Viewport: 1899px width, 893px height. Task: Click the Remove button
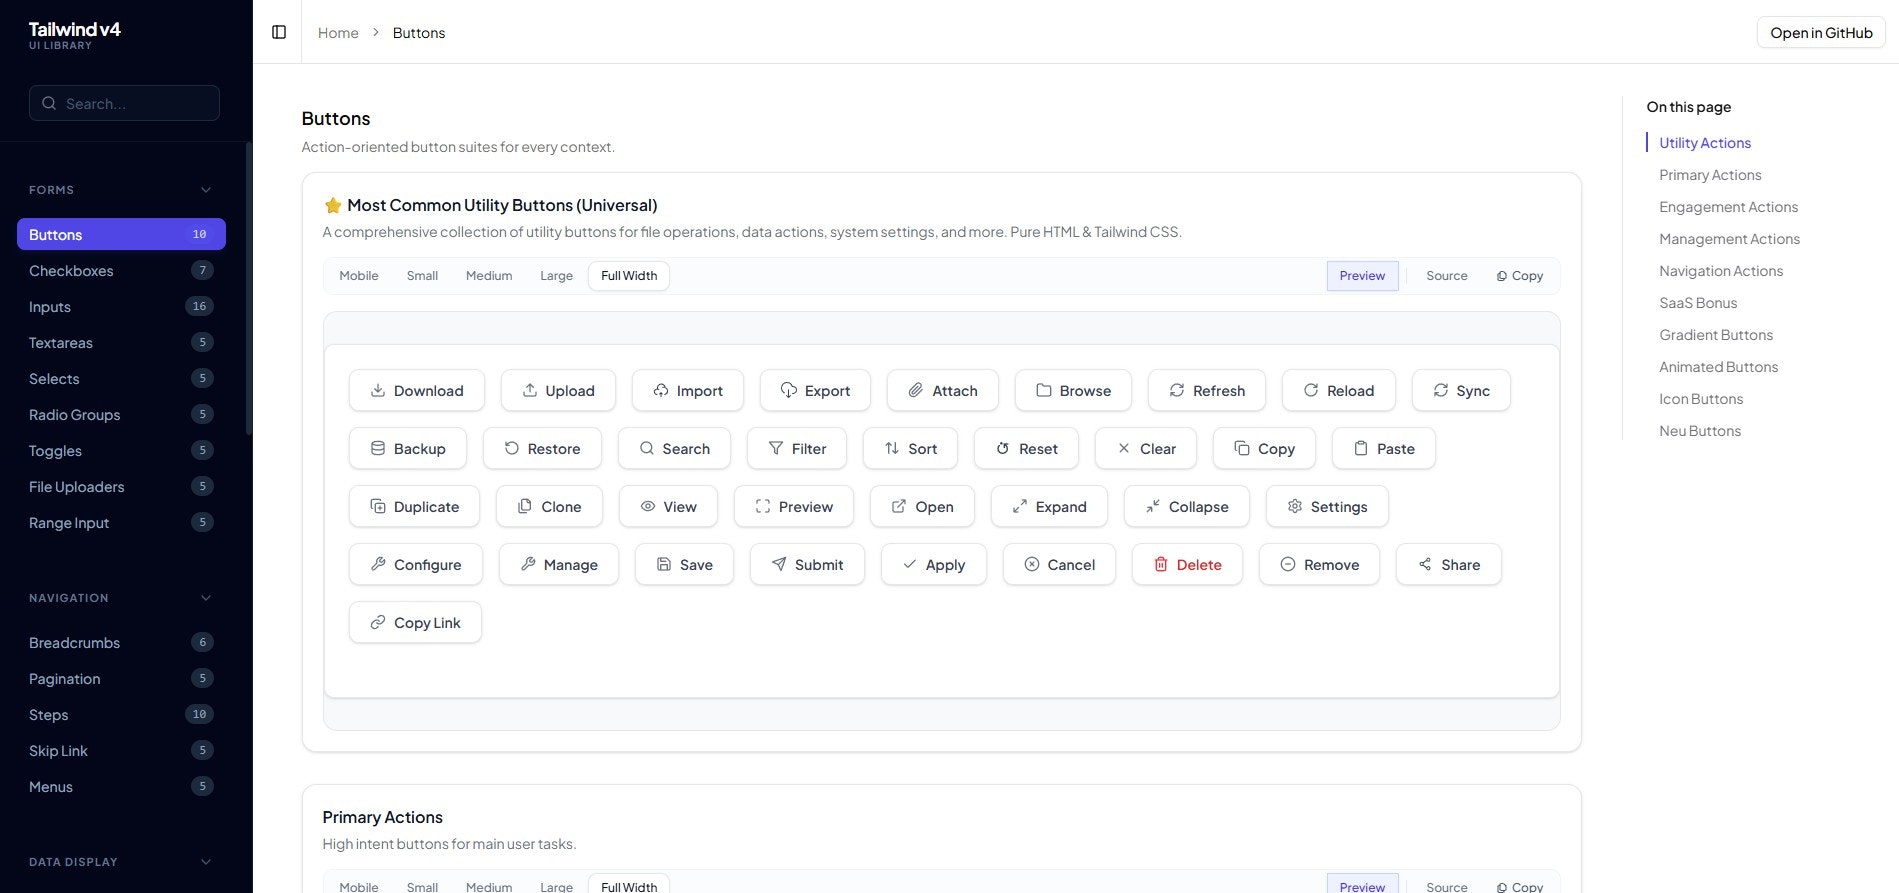[x=1319, y=564]
